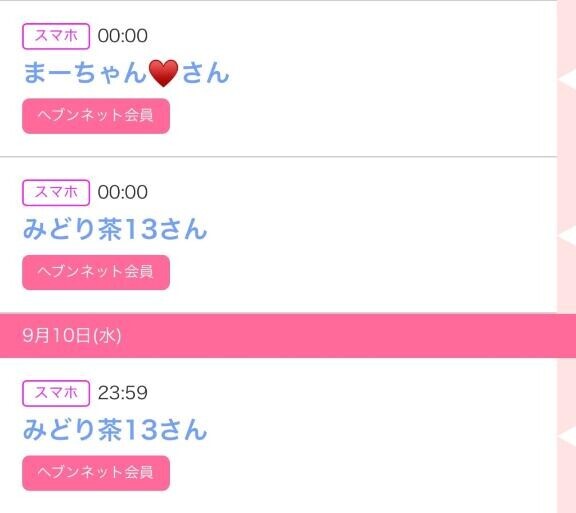This screenshot has height=513, width=576.
Task: Click the 00:00 timestamp in まーちゃん's entry
Action: [x=123, y=36]
